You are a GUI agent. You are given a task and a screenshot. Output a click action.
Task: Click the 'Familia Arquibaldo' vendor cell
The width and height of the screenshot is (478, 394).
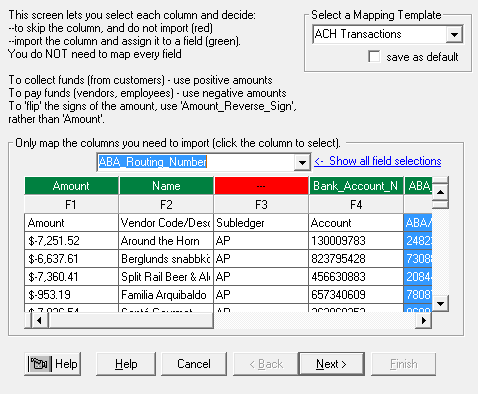[166, 295]
